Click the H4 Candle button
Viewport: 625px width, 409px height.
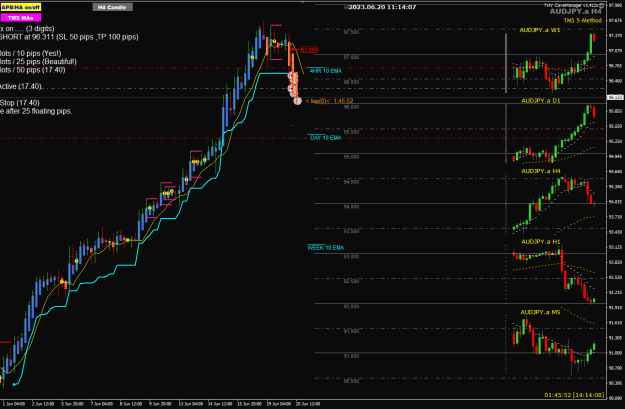[112, 7]
